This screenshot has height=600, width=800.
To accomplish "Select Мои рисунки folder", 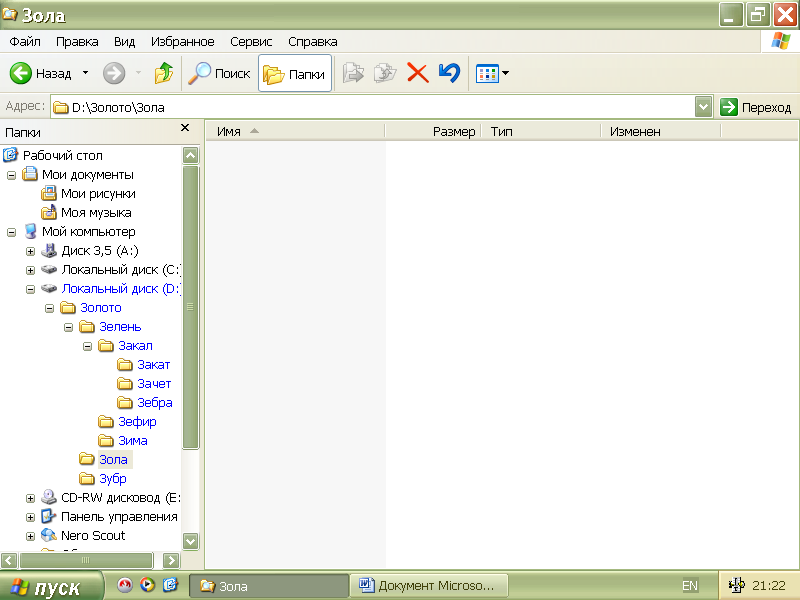I will point(98,194).
